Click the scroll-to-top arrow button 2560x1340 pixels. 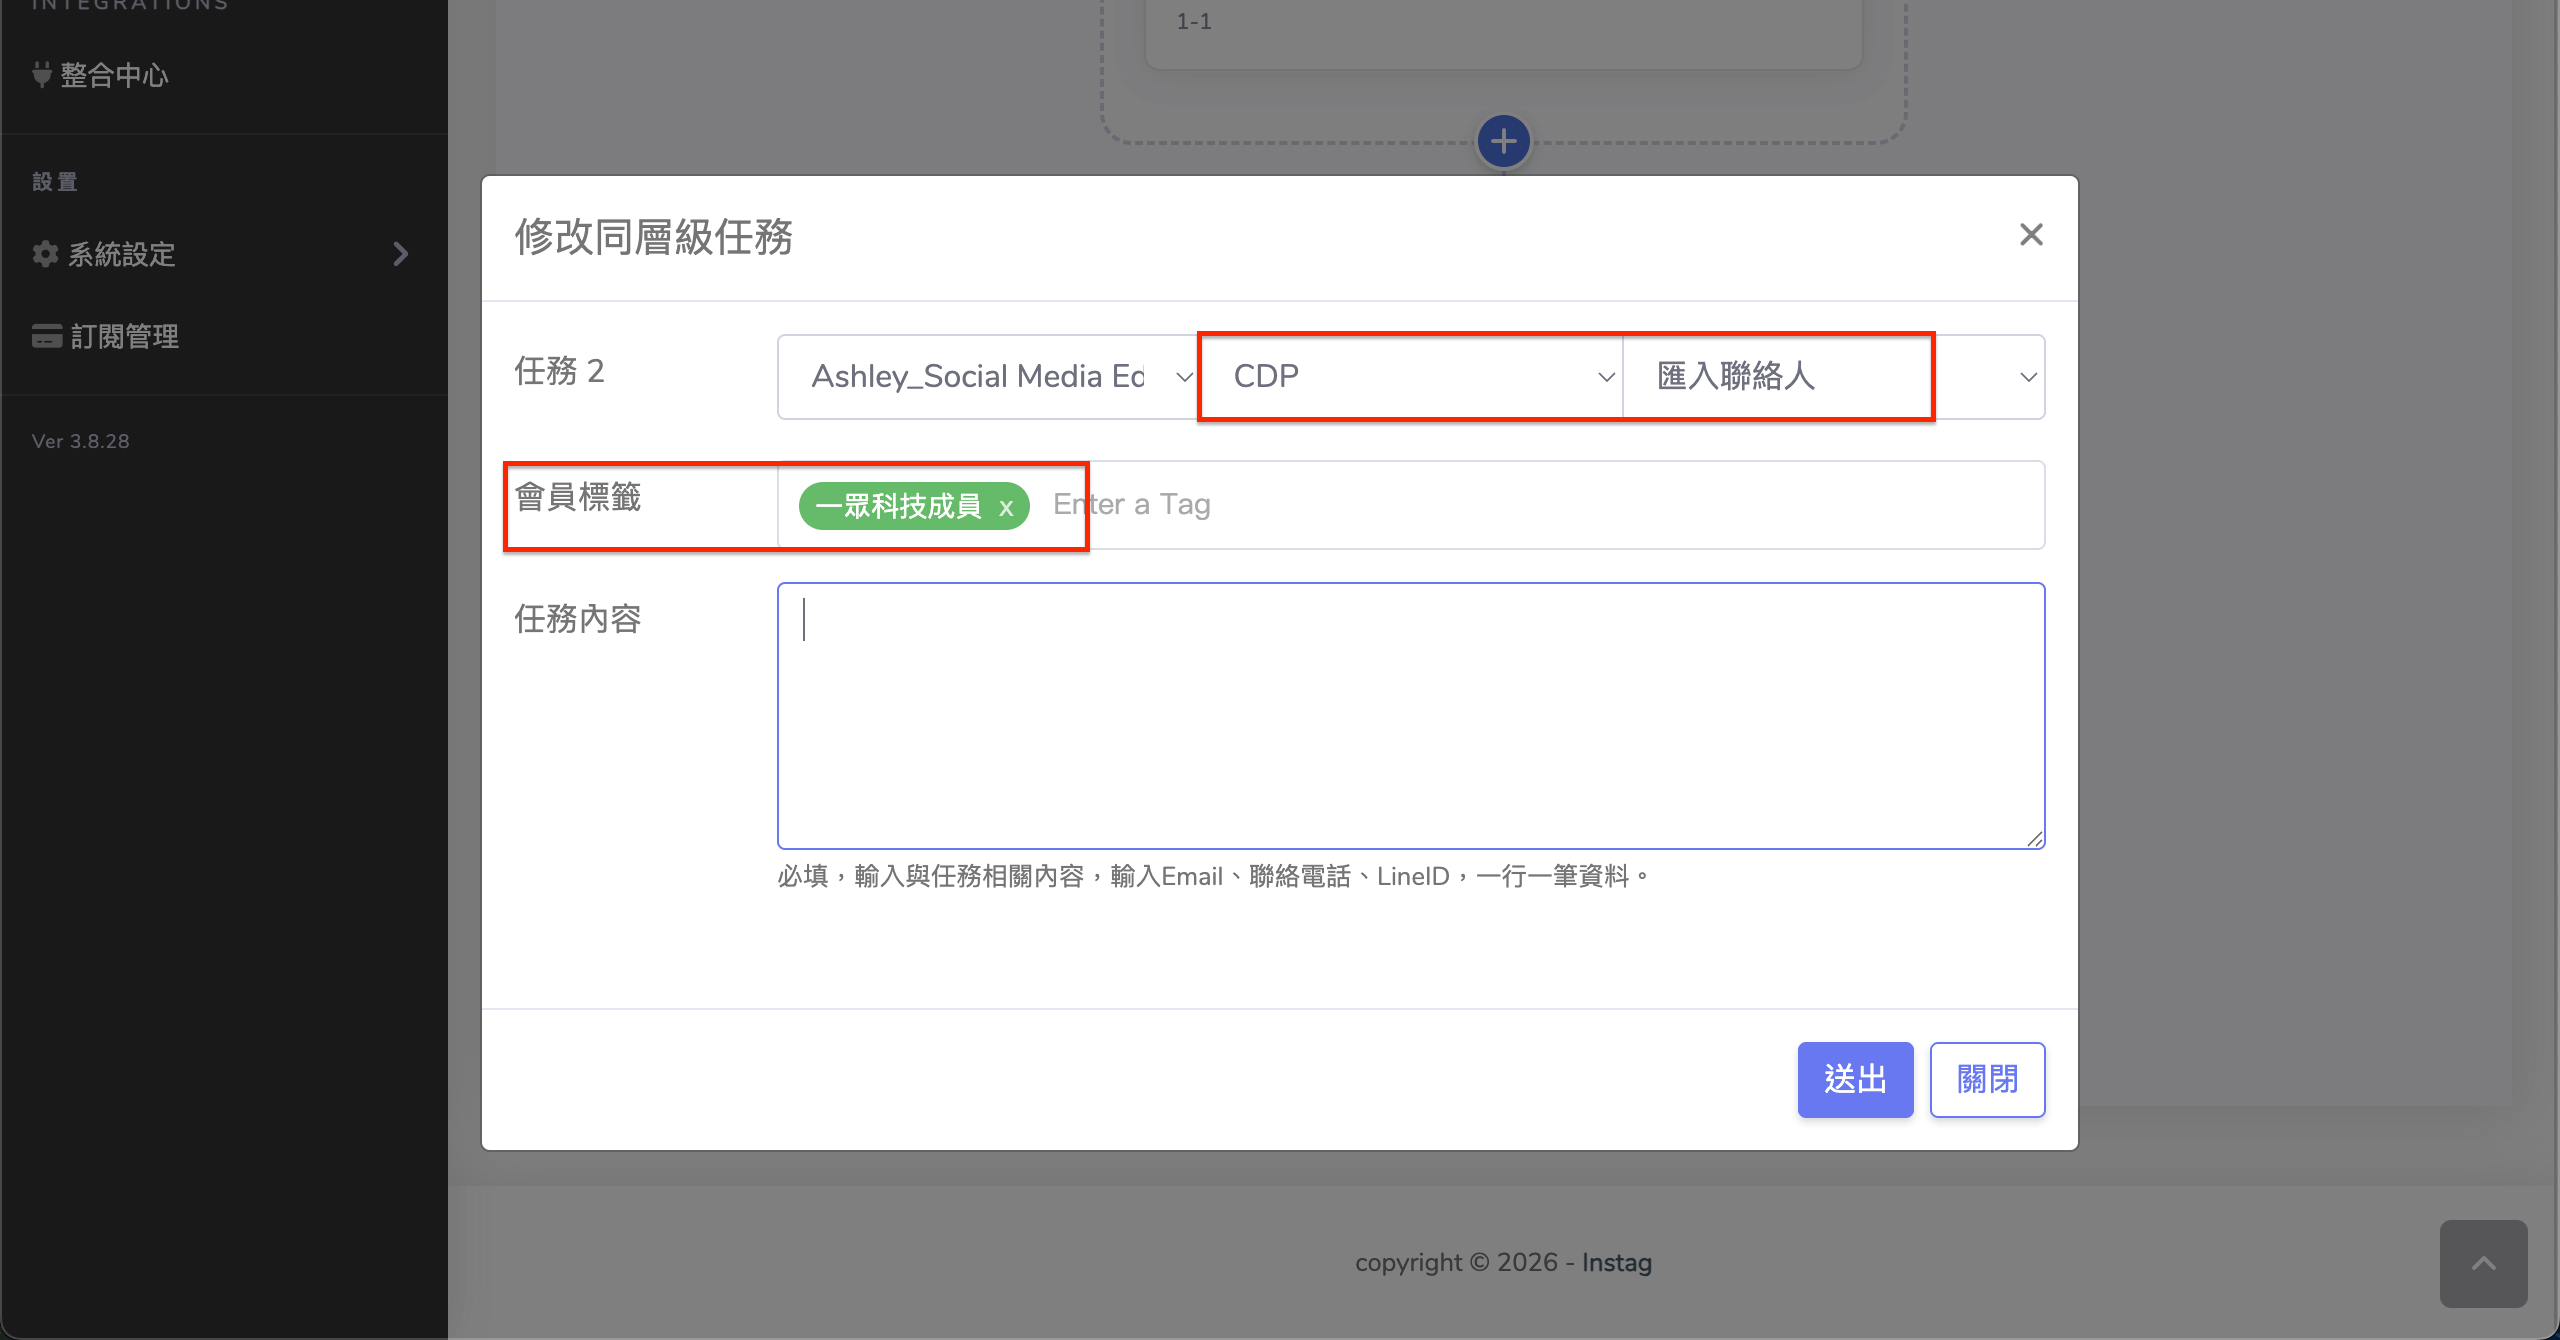(x=2483, y=1263)
